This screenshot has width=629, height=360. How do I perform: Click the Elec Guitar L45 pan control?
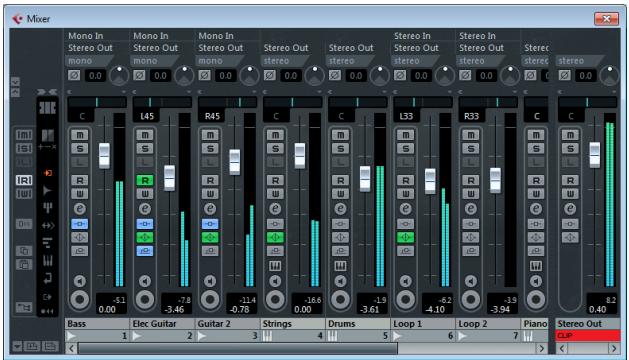coord(162,102)
